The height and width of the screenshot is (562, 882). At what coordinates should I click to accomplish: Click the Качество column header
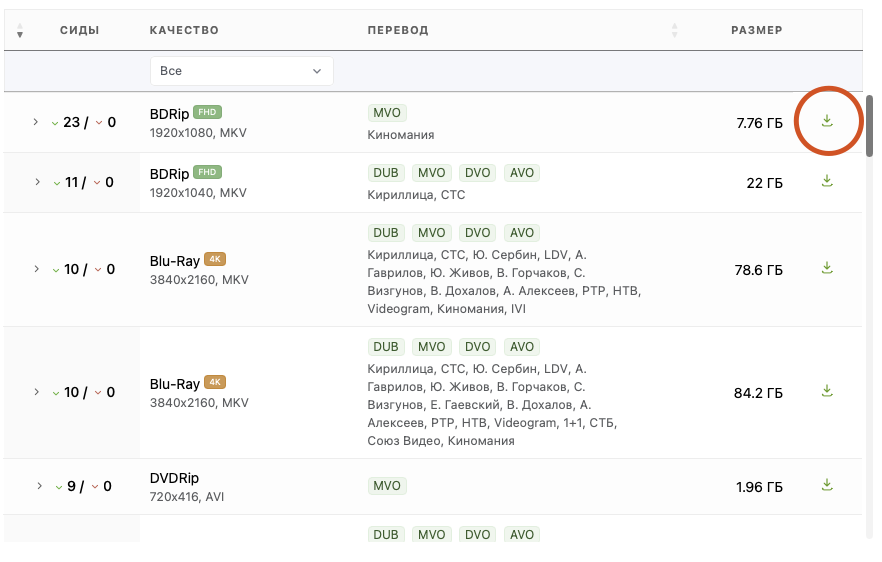tap(184, 30)
